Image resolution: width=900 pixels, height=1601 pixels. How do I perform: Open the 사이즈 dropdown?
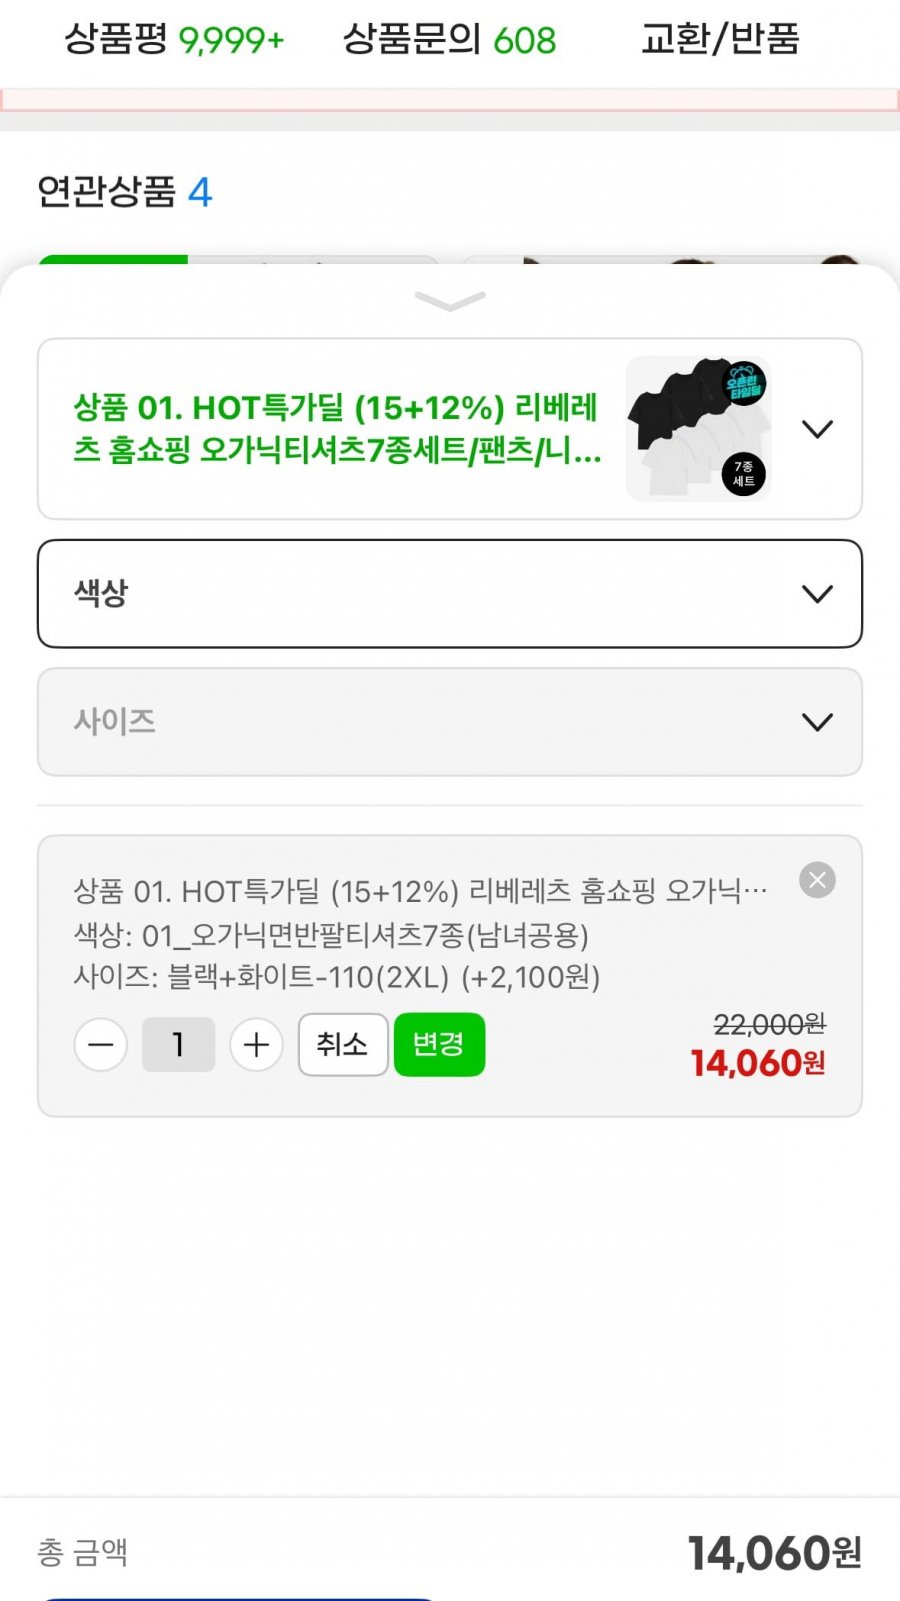(450, 722)
